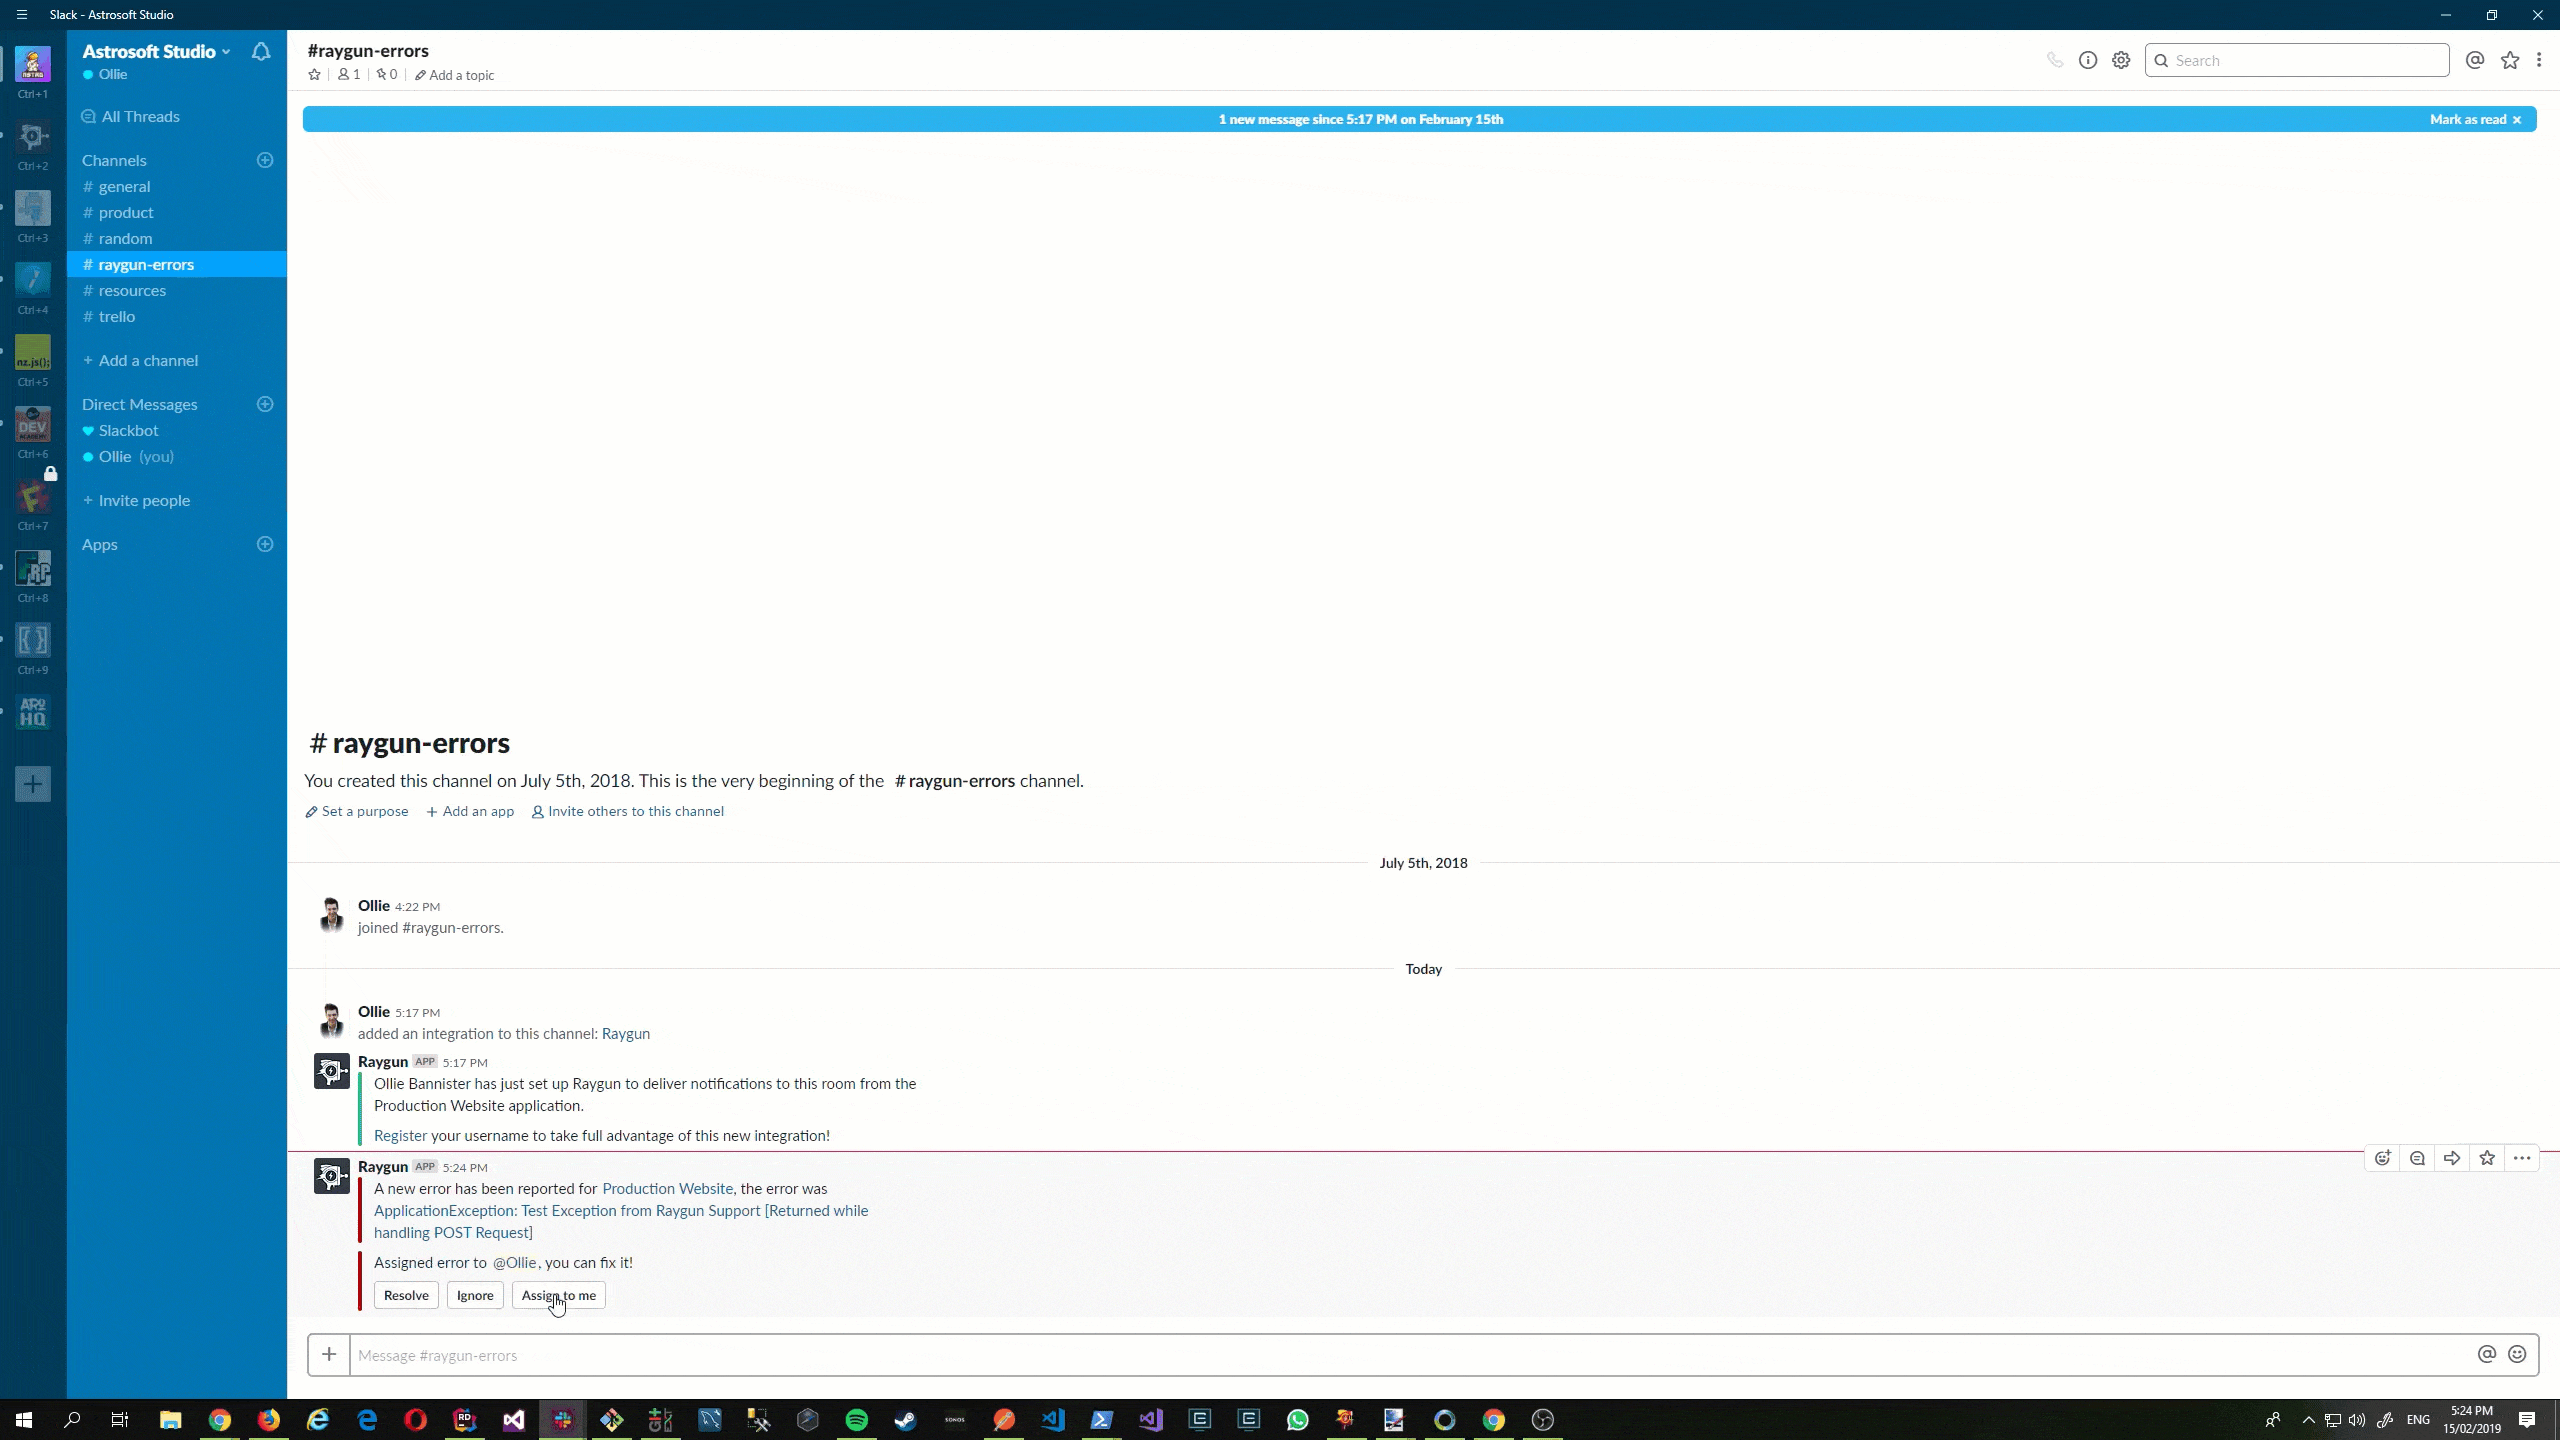Click the Apps plus icon
The height and width of the screenshot is (1440, 2560).
tap(265, 544)
